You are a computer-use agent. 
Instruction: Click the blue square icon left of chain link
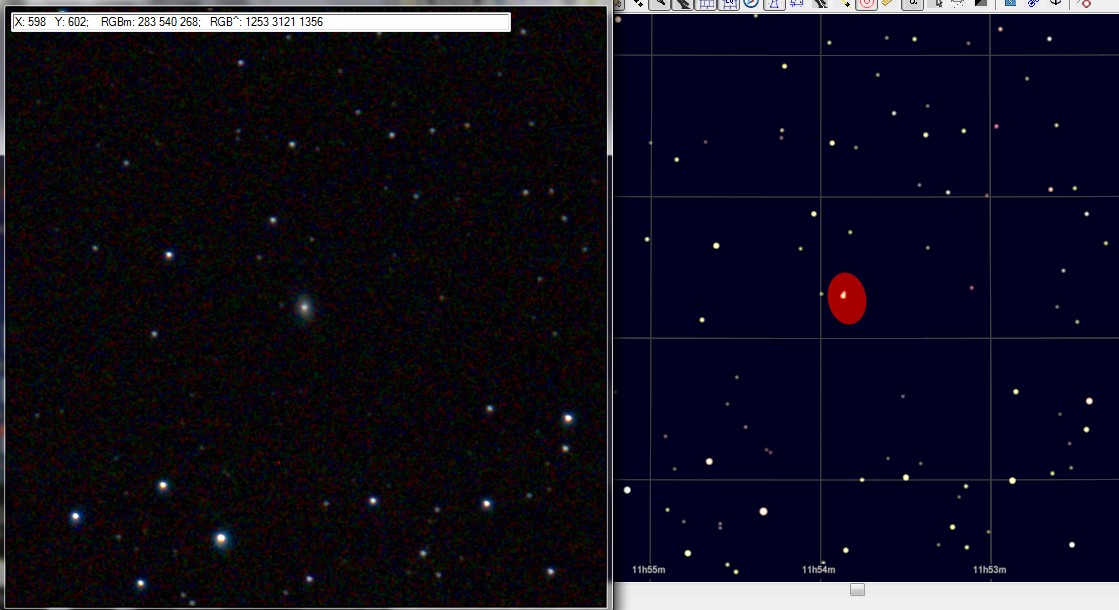pos(1010,4)
